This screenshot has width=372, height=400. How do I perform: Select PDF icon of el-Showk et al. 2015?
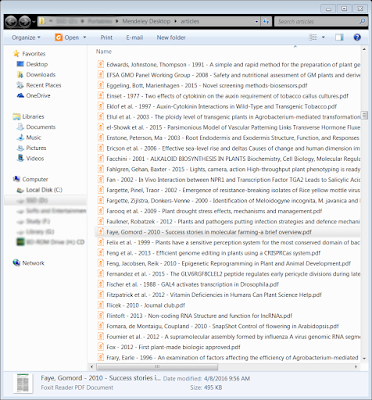pyautogui.click(x=101, y=127)
